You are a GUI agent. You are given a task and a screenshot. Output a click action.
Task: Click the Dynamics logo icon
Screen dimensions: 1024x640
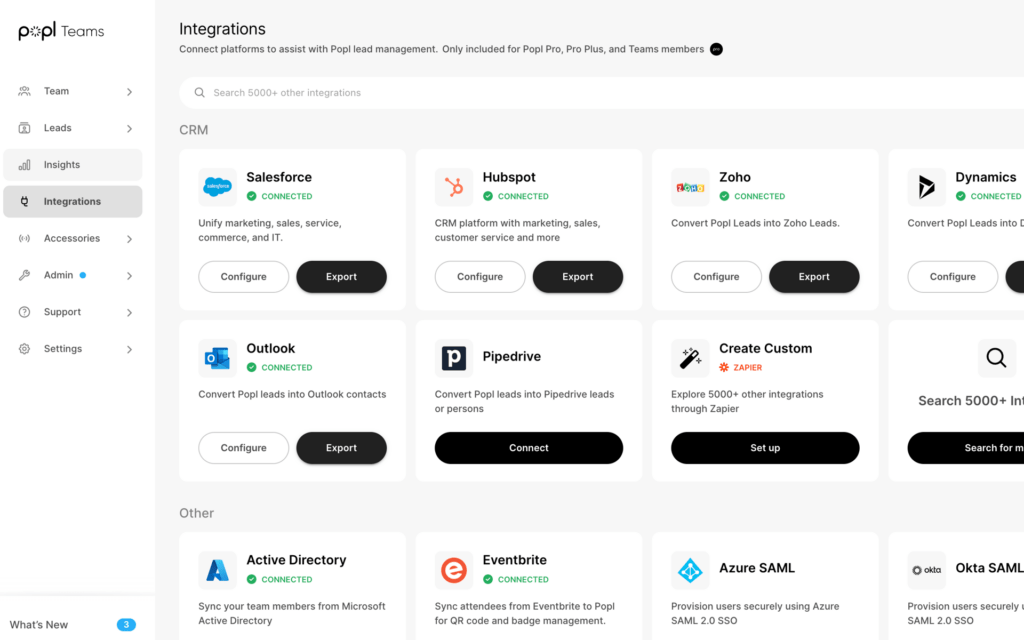924,186
